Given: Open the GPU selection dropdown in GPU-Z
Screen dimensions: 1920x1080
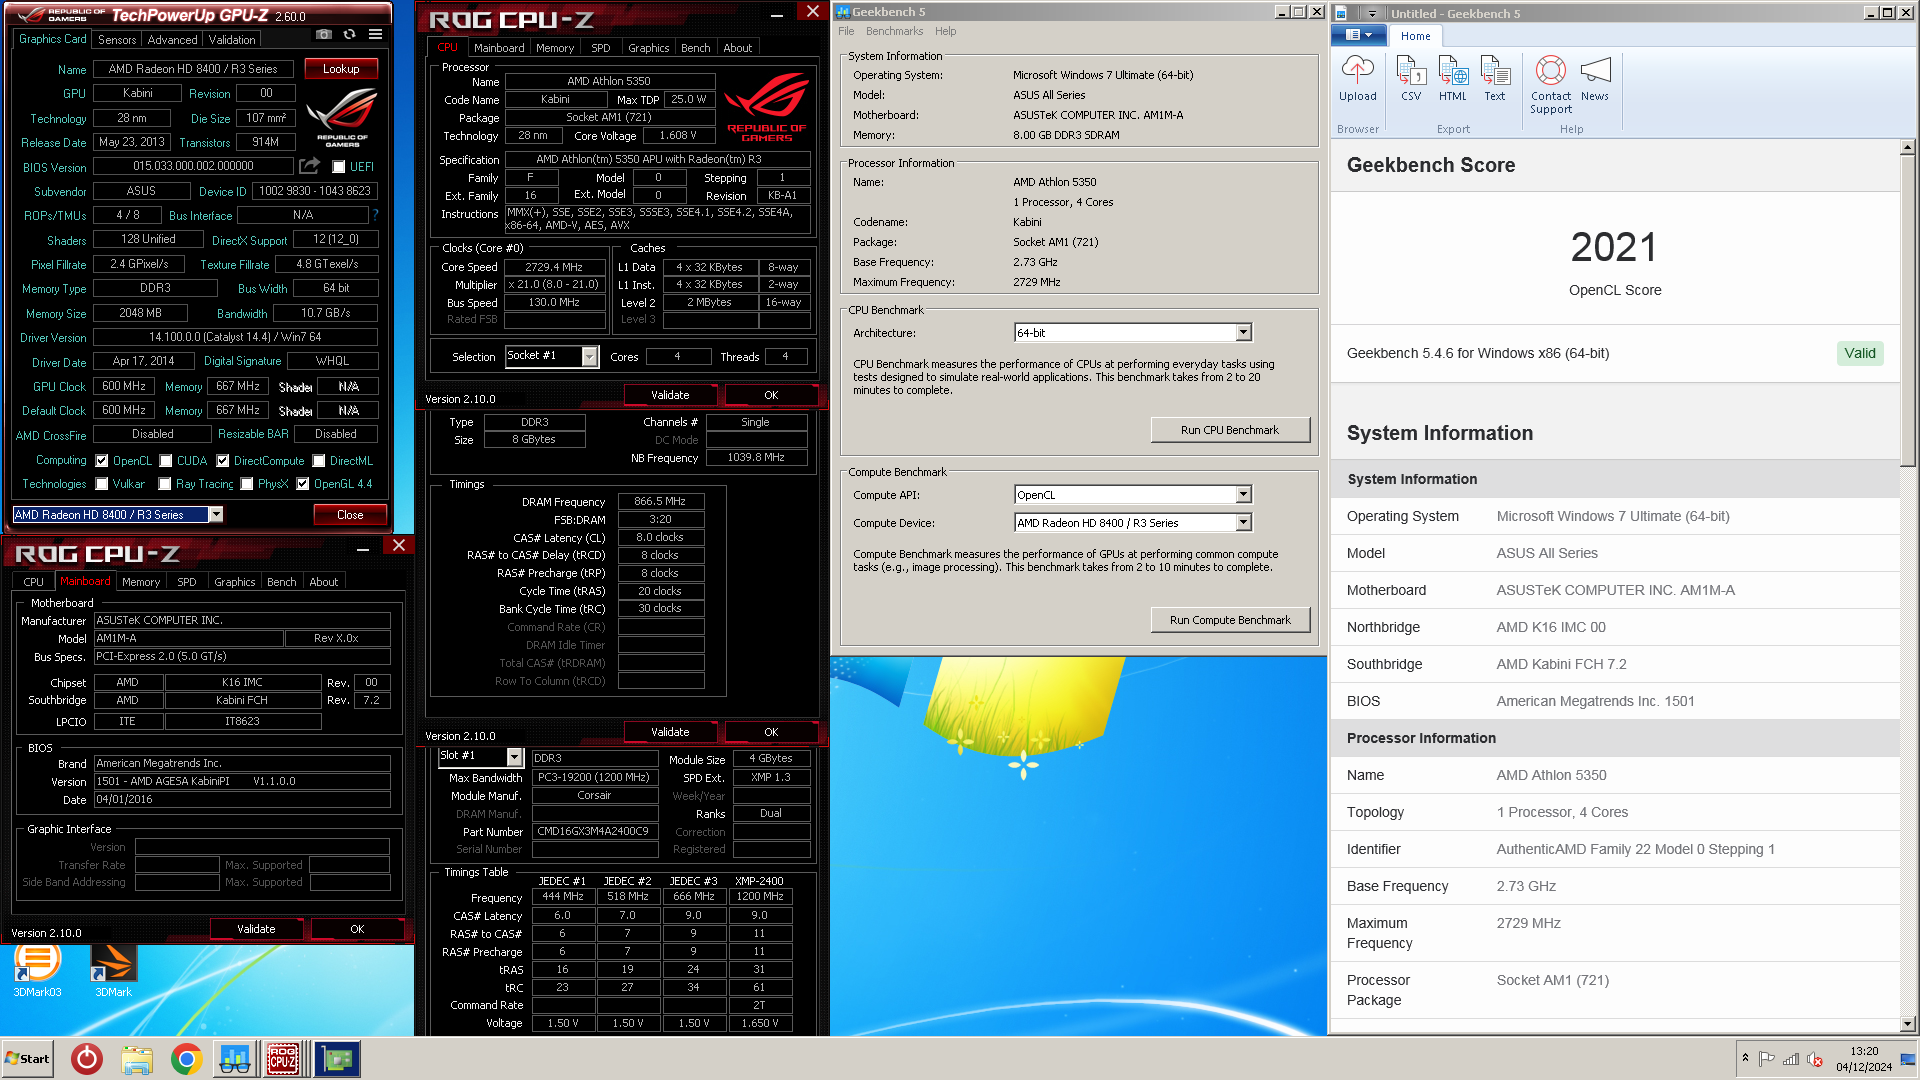Looking at the screenshot, I should click(x=215, y=514).
